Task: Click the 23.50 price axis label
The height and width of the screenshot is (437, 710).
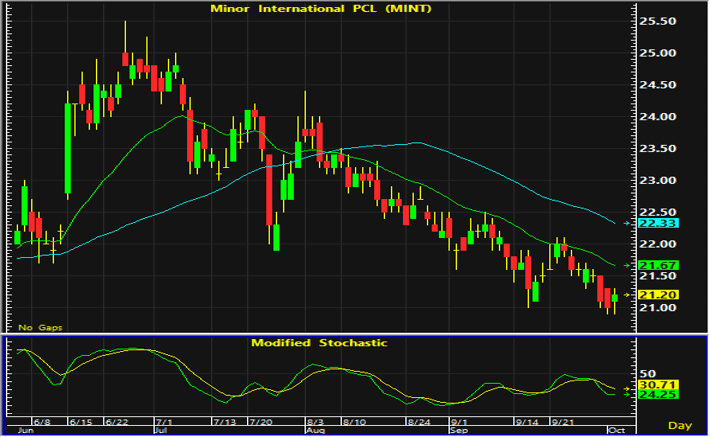Action: point(657,149)
